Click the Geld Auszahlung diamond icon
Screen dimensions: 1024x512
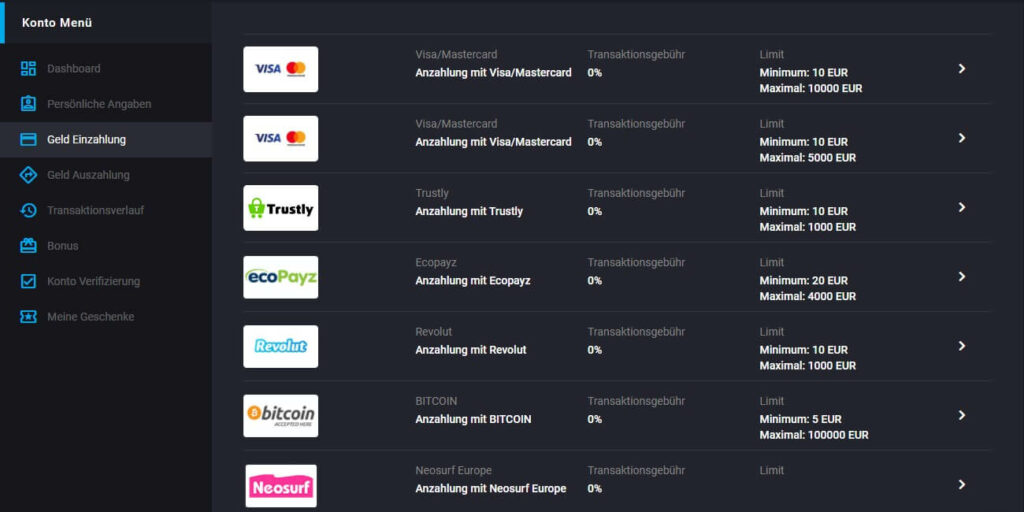click(28, 175)
